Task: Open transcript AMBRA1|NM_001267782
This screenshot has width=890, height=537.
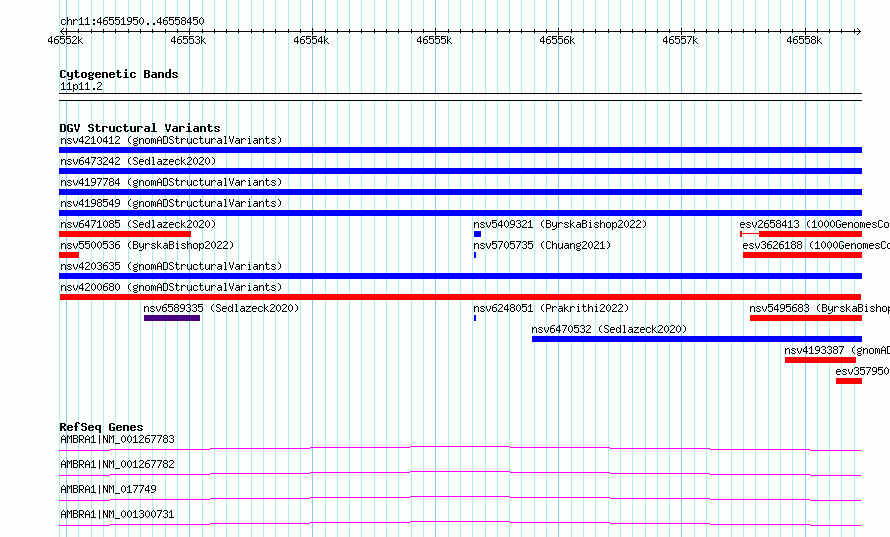Action: pos(117,464)
